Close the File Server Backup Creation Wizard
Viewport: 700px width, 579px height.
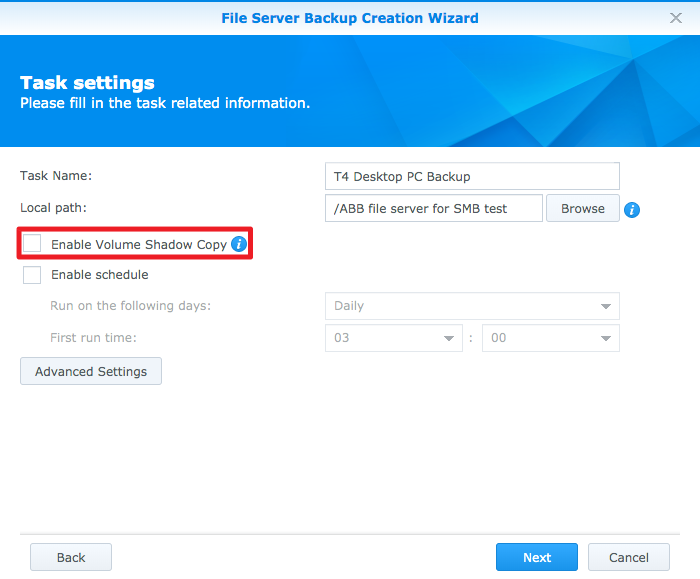[675, 18]
